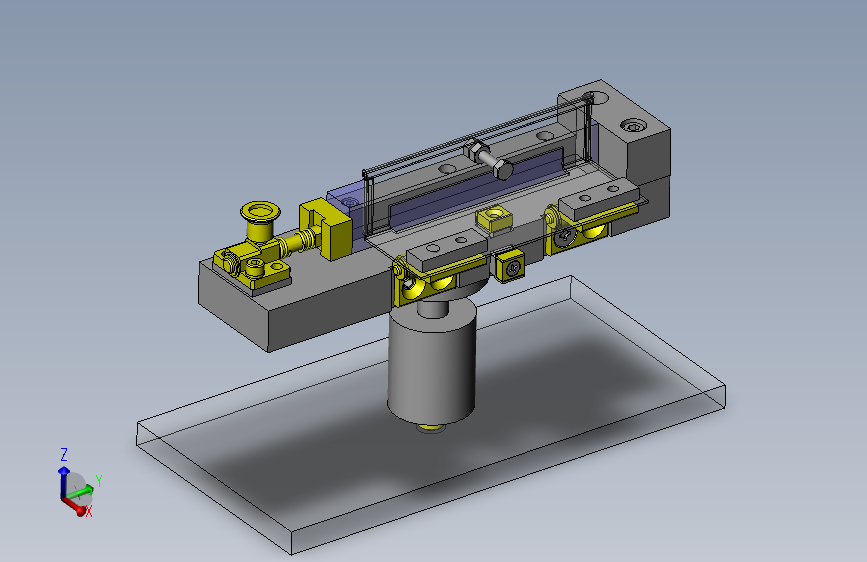
Task: Pick the silver hex bolt on top of the assembly
Action: 489,159
